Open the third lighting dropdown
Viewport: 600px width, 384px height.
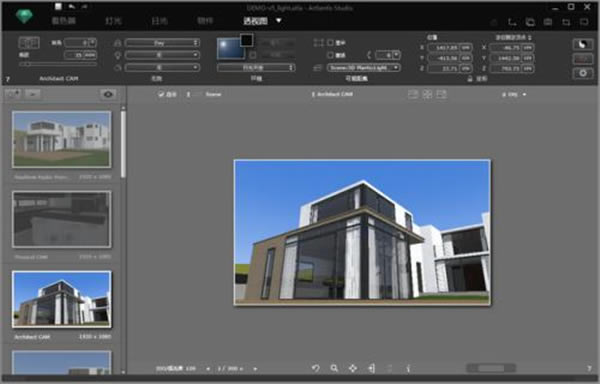tap(162, 68)
